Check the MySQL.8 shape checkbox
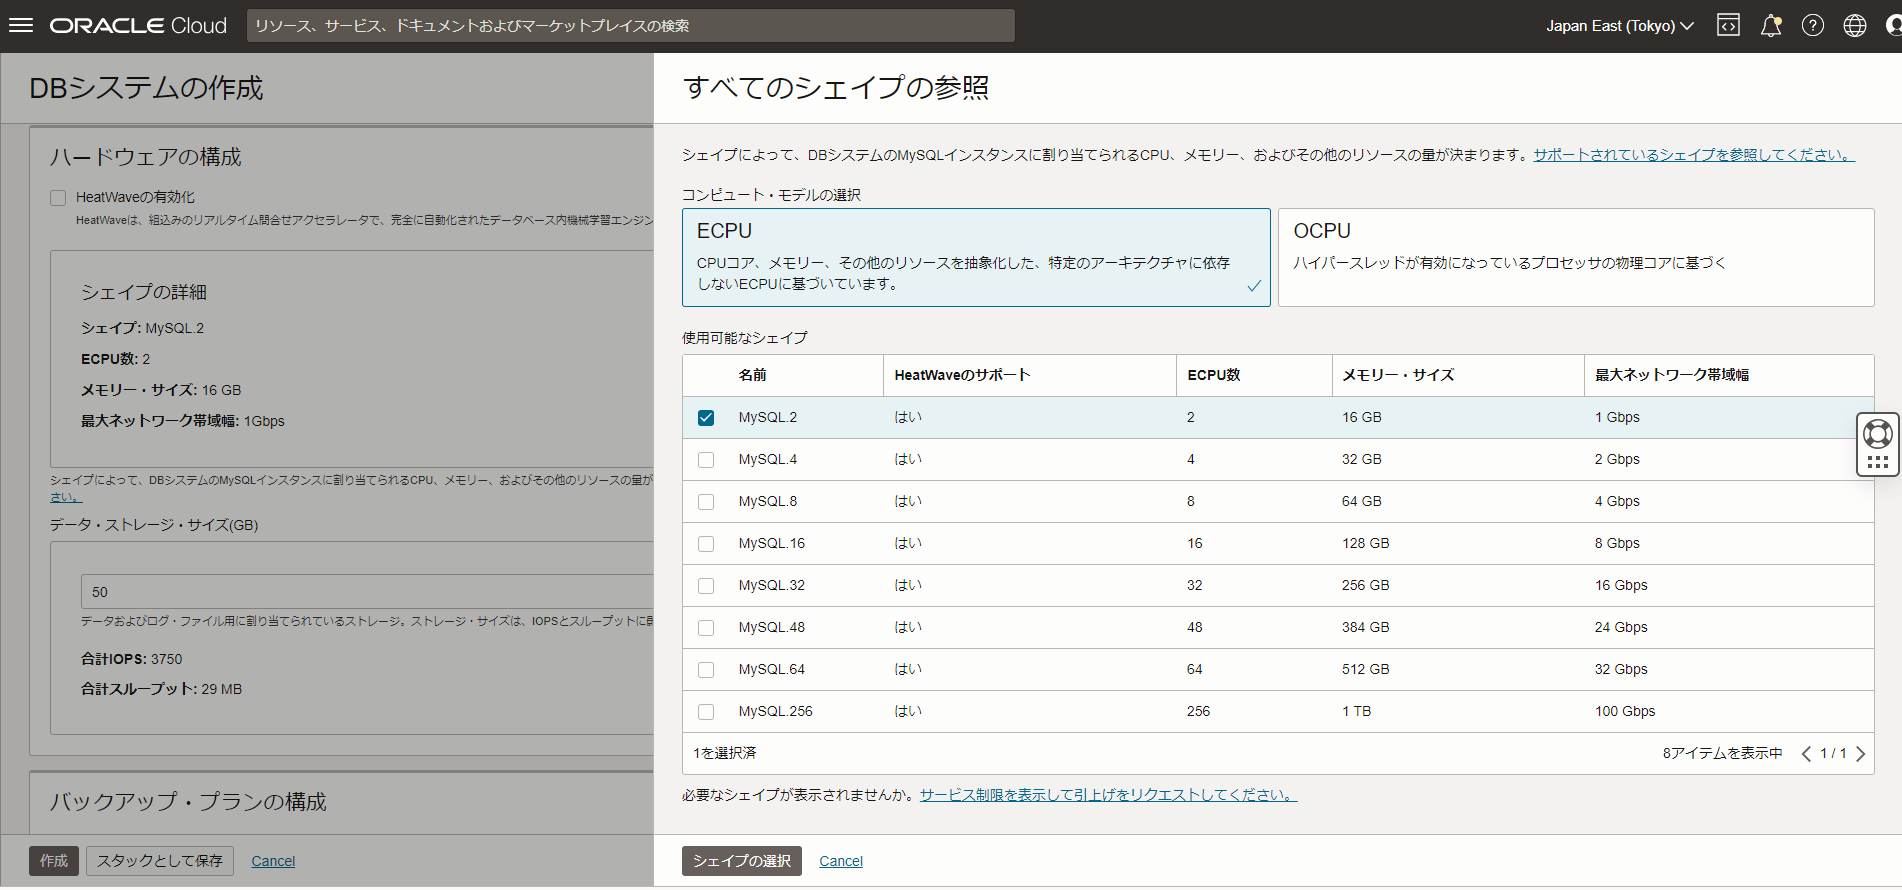This screenshot has height=890, width=1902. click(x=706, y=502)
